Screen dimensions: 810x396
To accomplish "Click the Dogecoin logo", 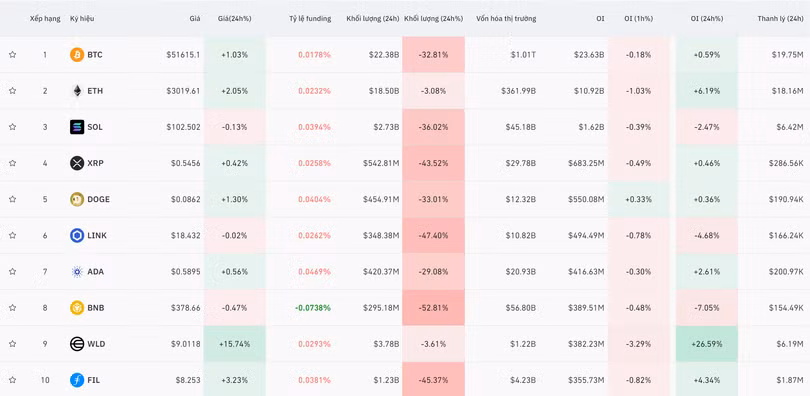I will (x=77, y=199).
